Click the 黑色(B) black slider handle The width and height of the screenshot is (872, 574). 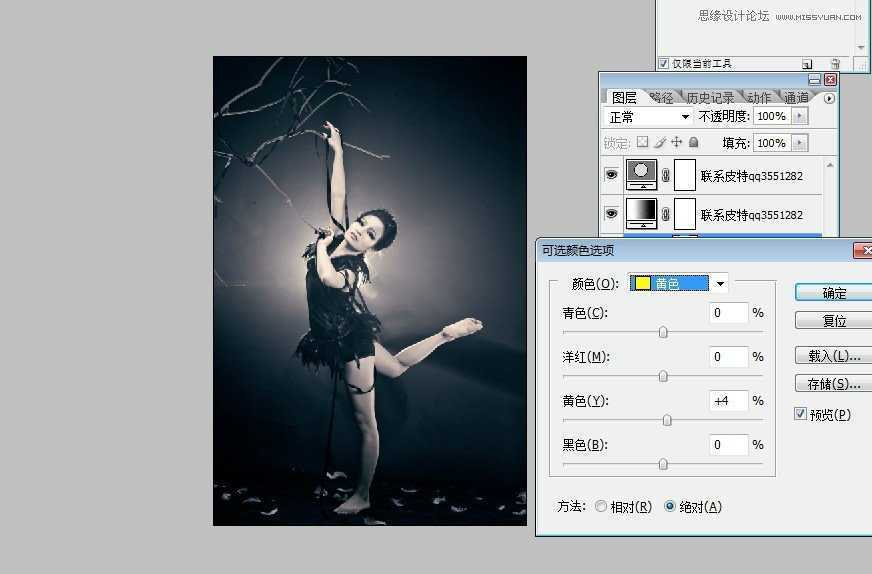(x=663, y=464)
